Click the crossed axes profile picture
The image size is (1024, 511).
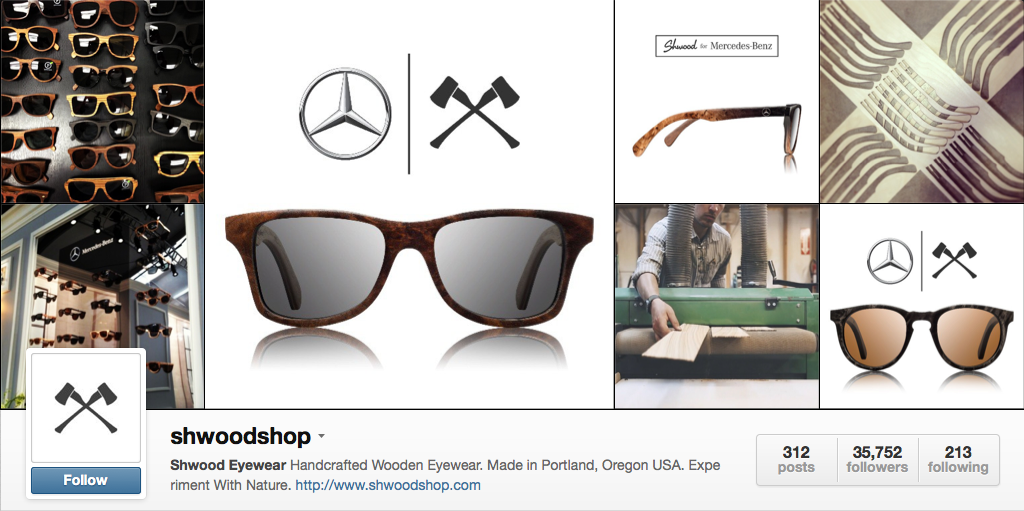86,408
